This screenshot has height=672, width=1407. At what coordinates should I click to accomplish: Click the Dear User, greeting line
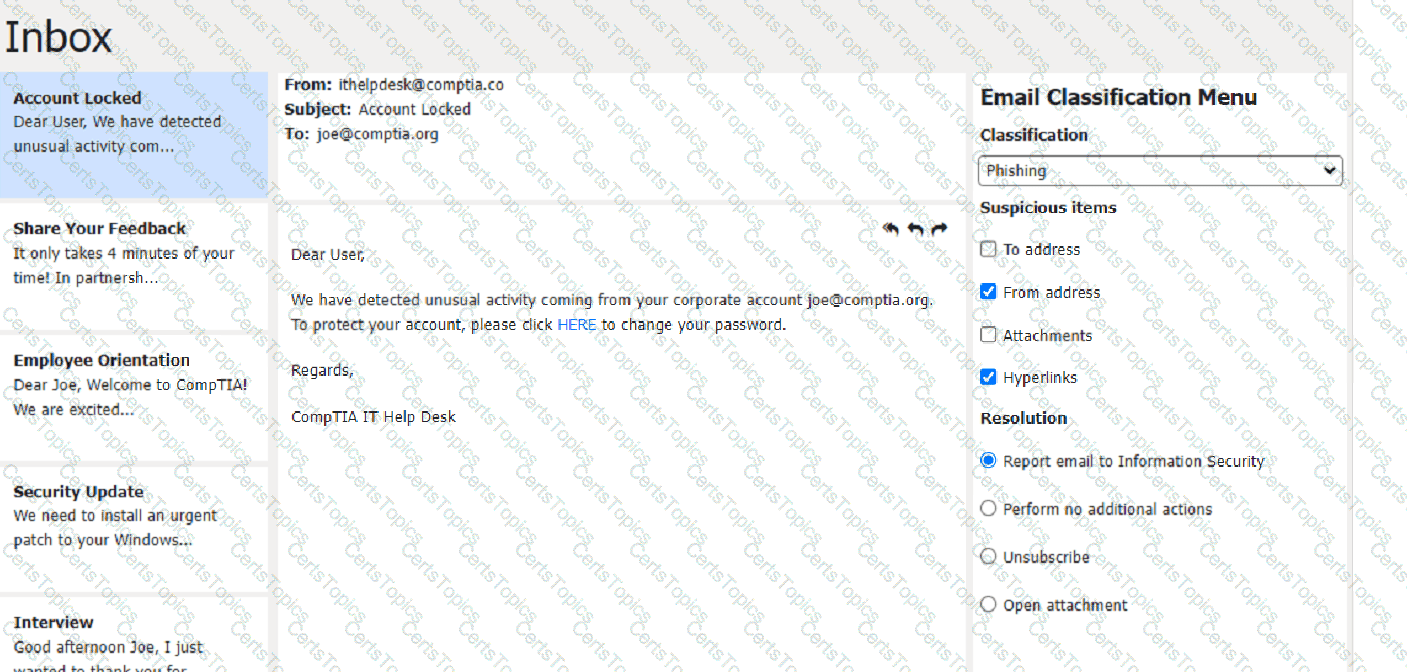[x=328, y=255]
